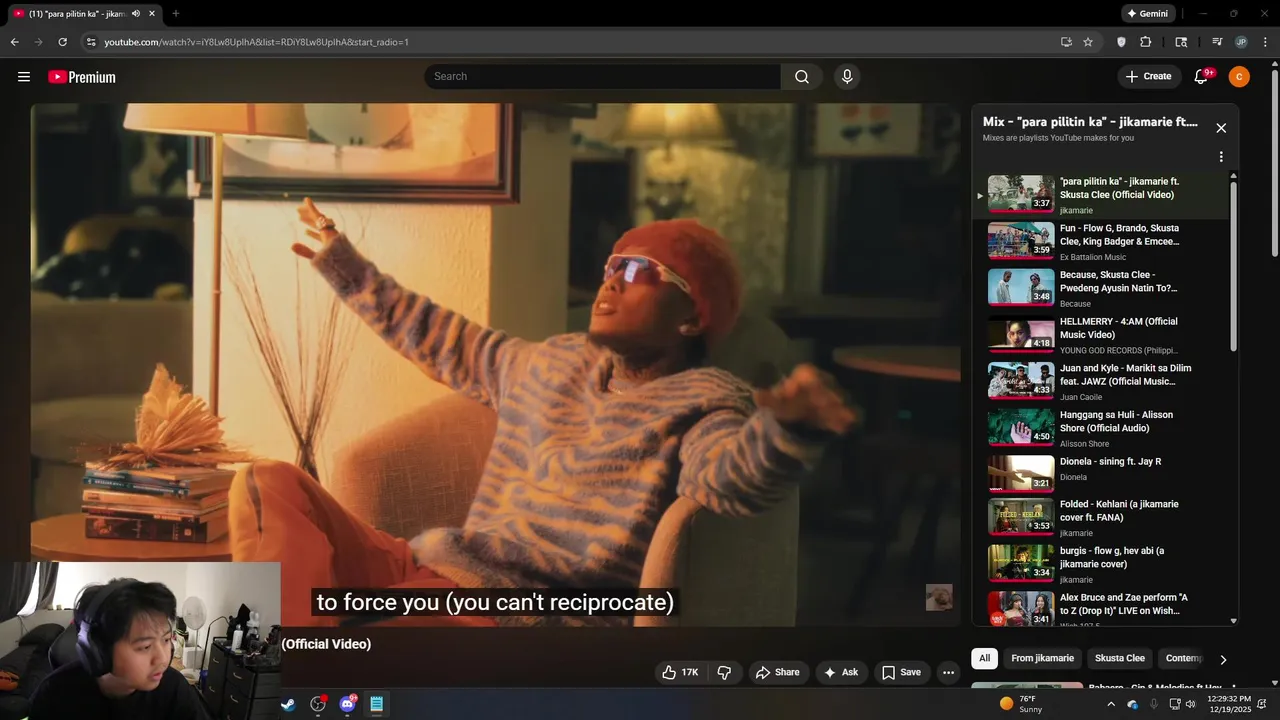Viewport: 1280px width, 720px height.
Task: Mute the tab via speaker icon
Action: point(136,14)
